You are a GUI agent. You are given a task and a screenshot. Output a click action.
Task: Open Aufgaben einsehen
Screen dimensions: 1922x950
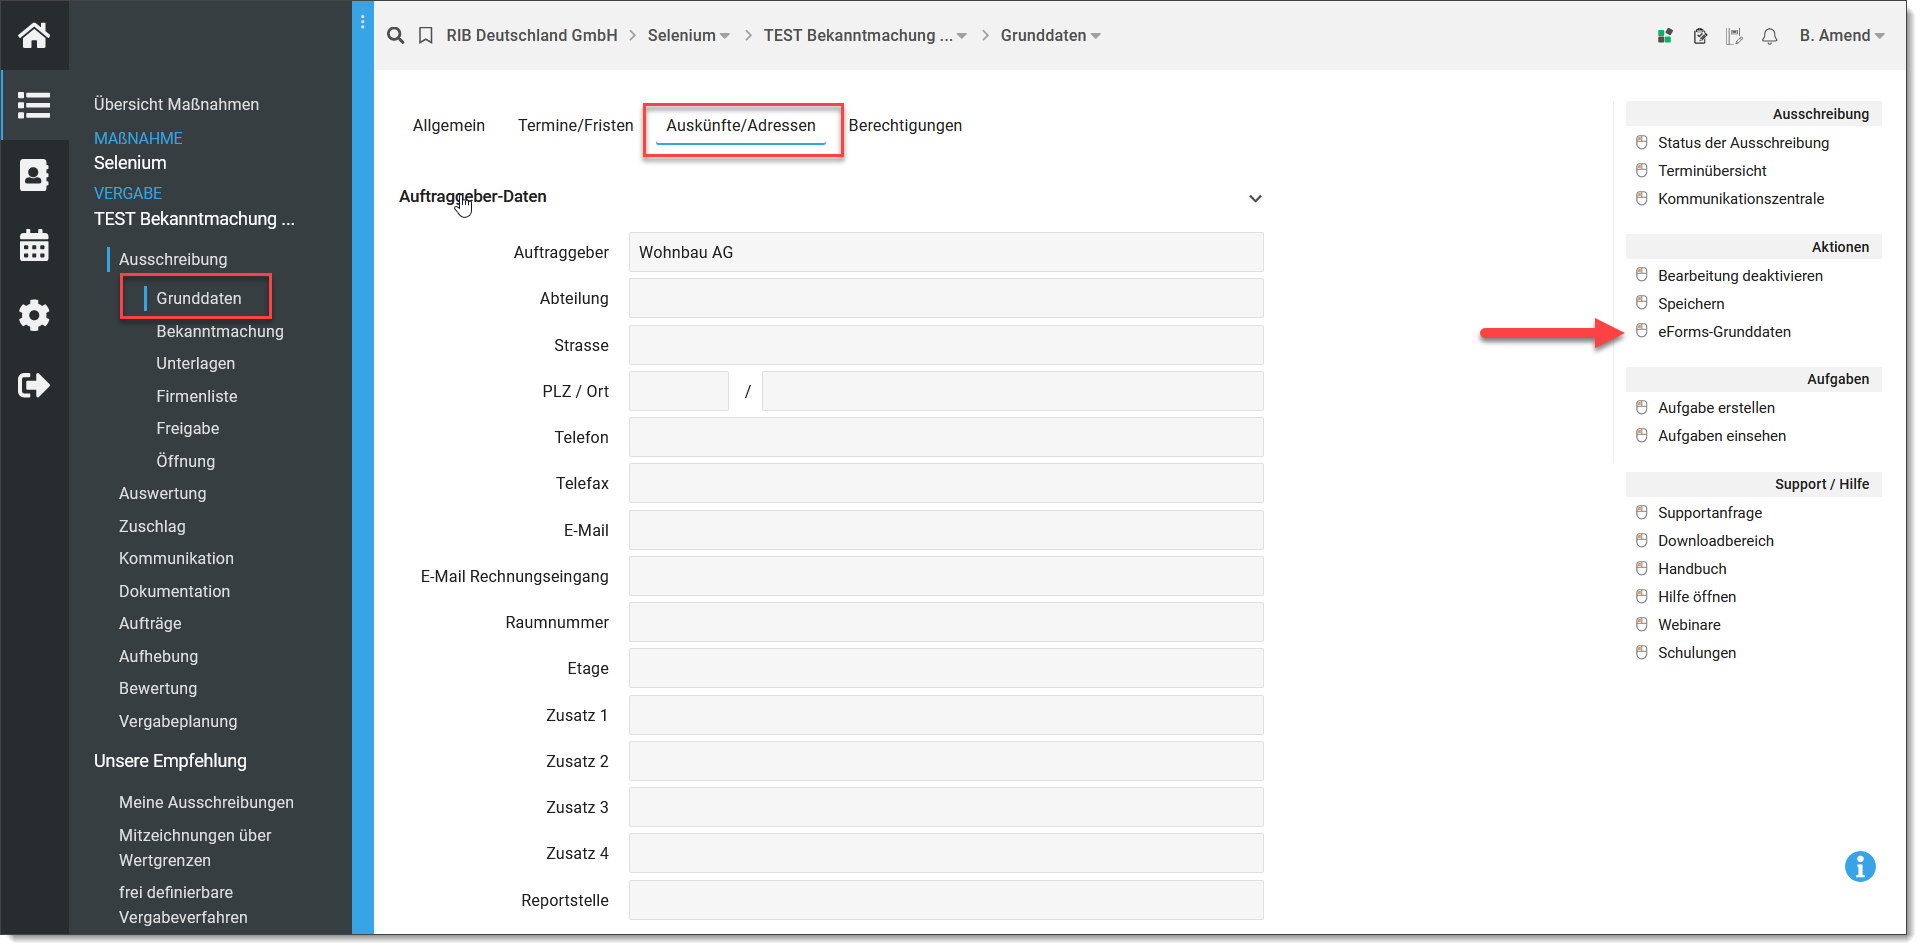tap(1722, 436)
